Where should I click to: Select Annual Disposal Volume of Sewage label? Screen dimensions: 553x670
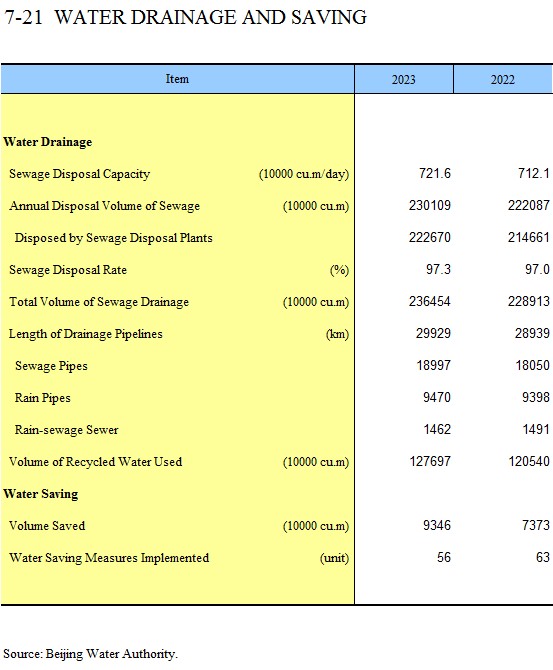pos(105,206)
